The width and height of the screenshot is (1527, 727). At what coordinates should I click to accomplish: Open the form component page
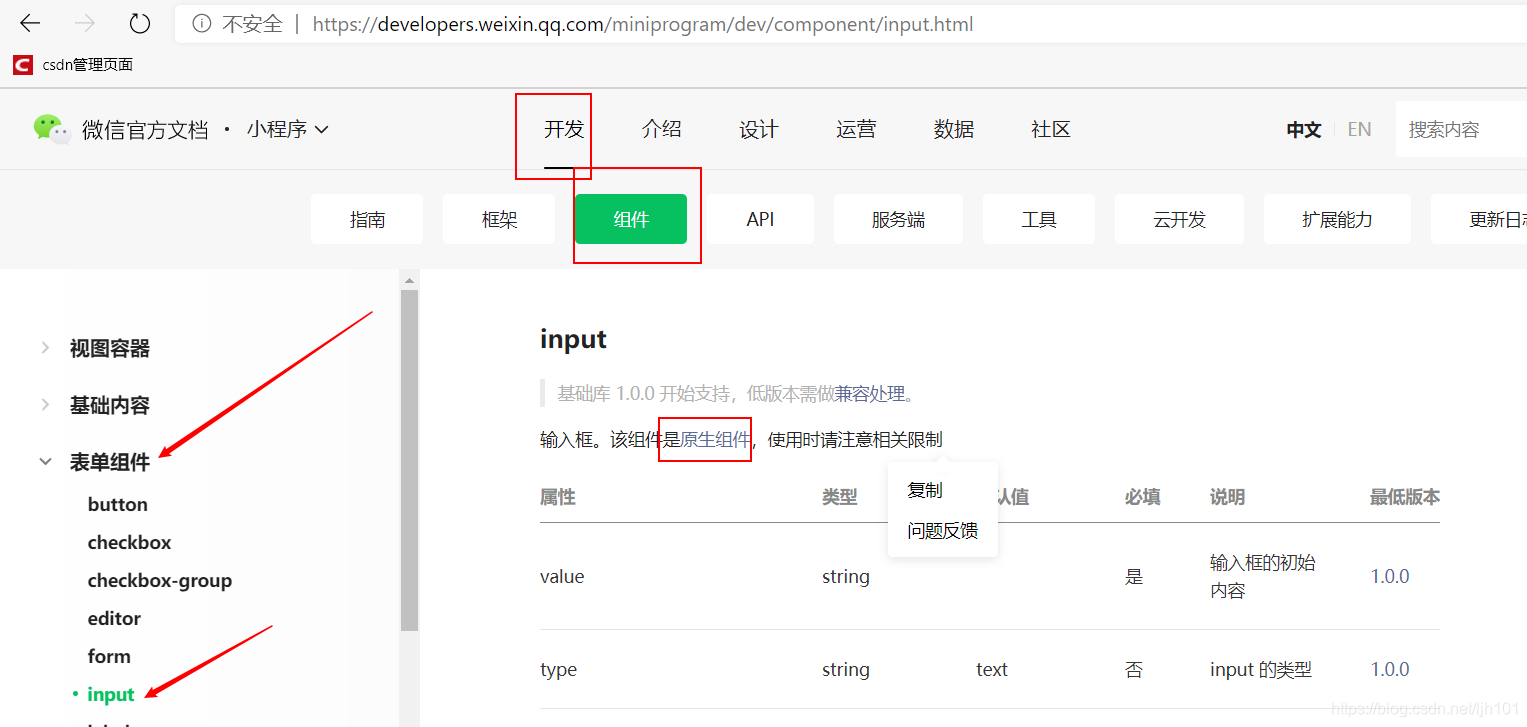tap(109, 656)
